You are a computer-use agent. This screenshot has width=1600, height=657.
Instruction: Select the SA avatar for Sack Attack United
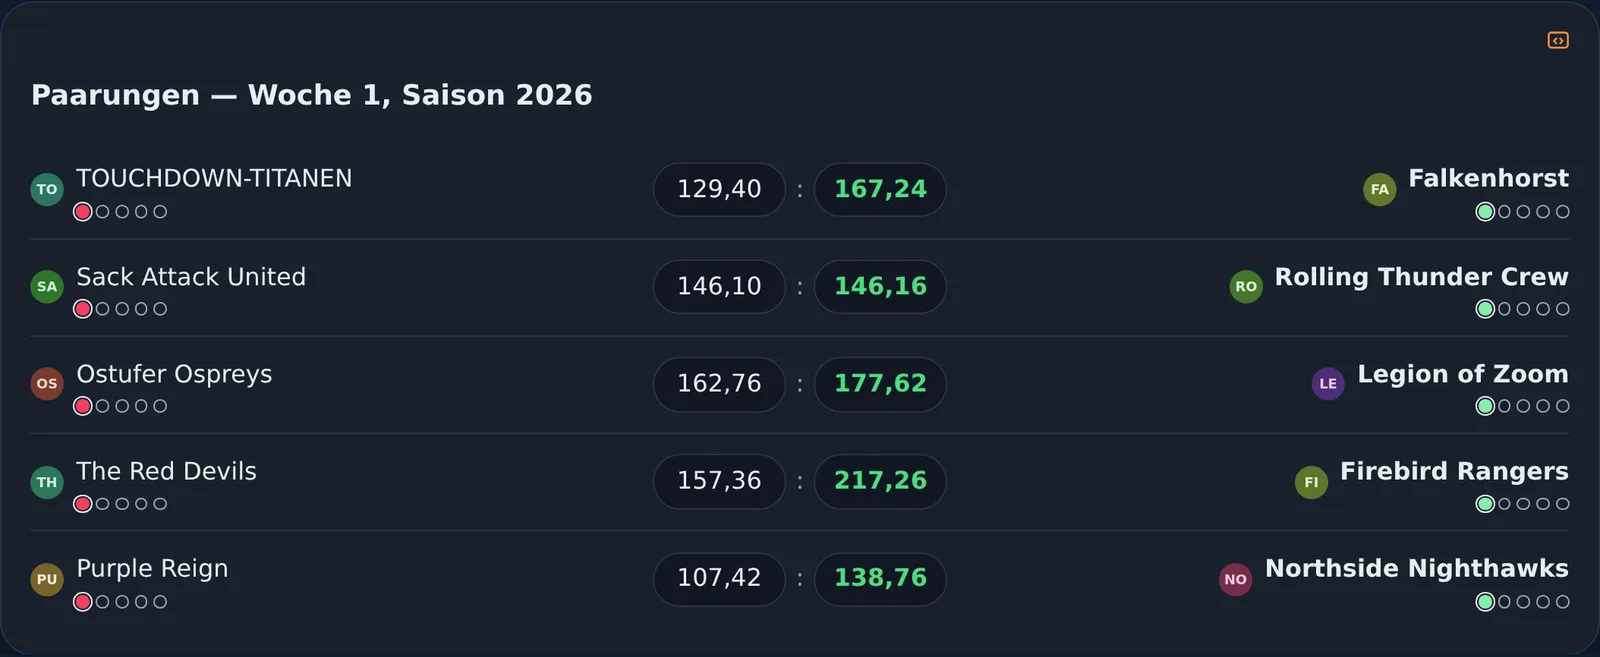(x=47, y=286)
